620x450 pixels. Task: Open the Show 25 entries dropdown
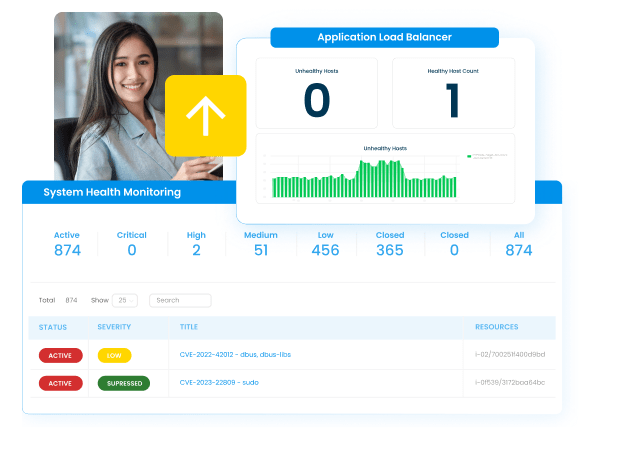(x=125, y=300)
